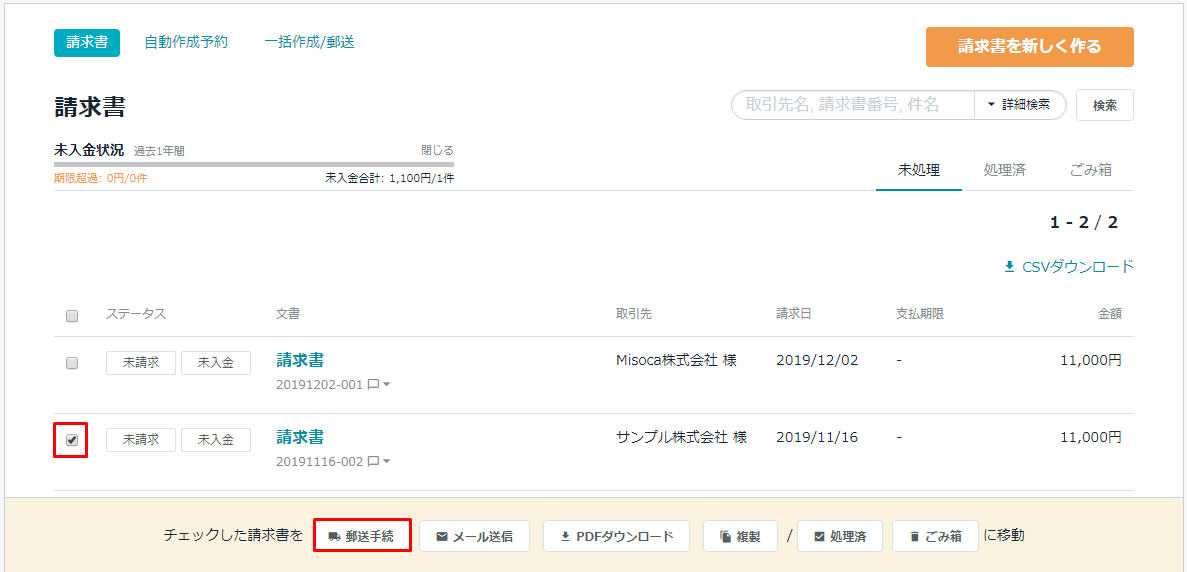
Task: Click the 請求日 column header
Action: pos(794,315)
